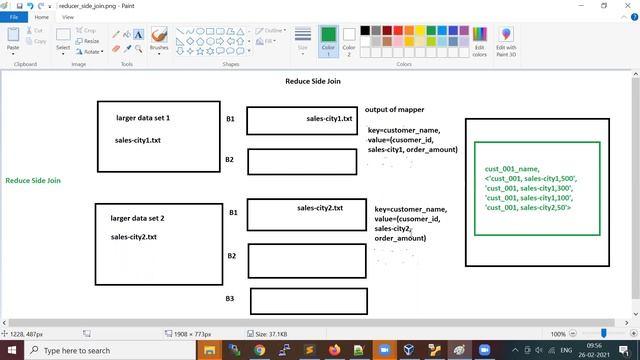Image resolution: width=640 pixels, height=360 pixels.
Task: Click the Paint Help question mark
Action: point(634,17)
